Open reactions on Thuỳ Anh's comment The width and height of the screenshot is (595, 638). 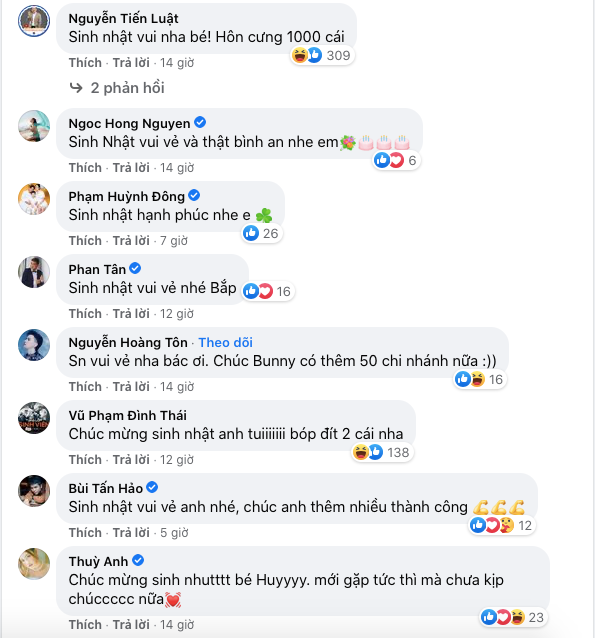(513, 617)
